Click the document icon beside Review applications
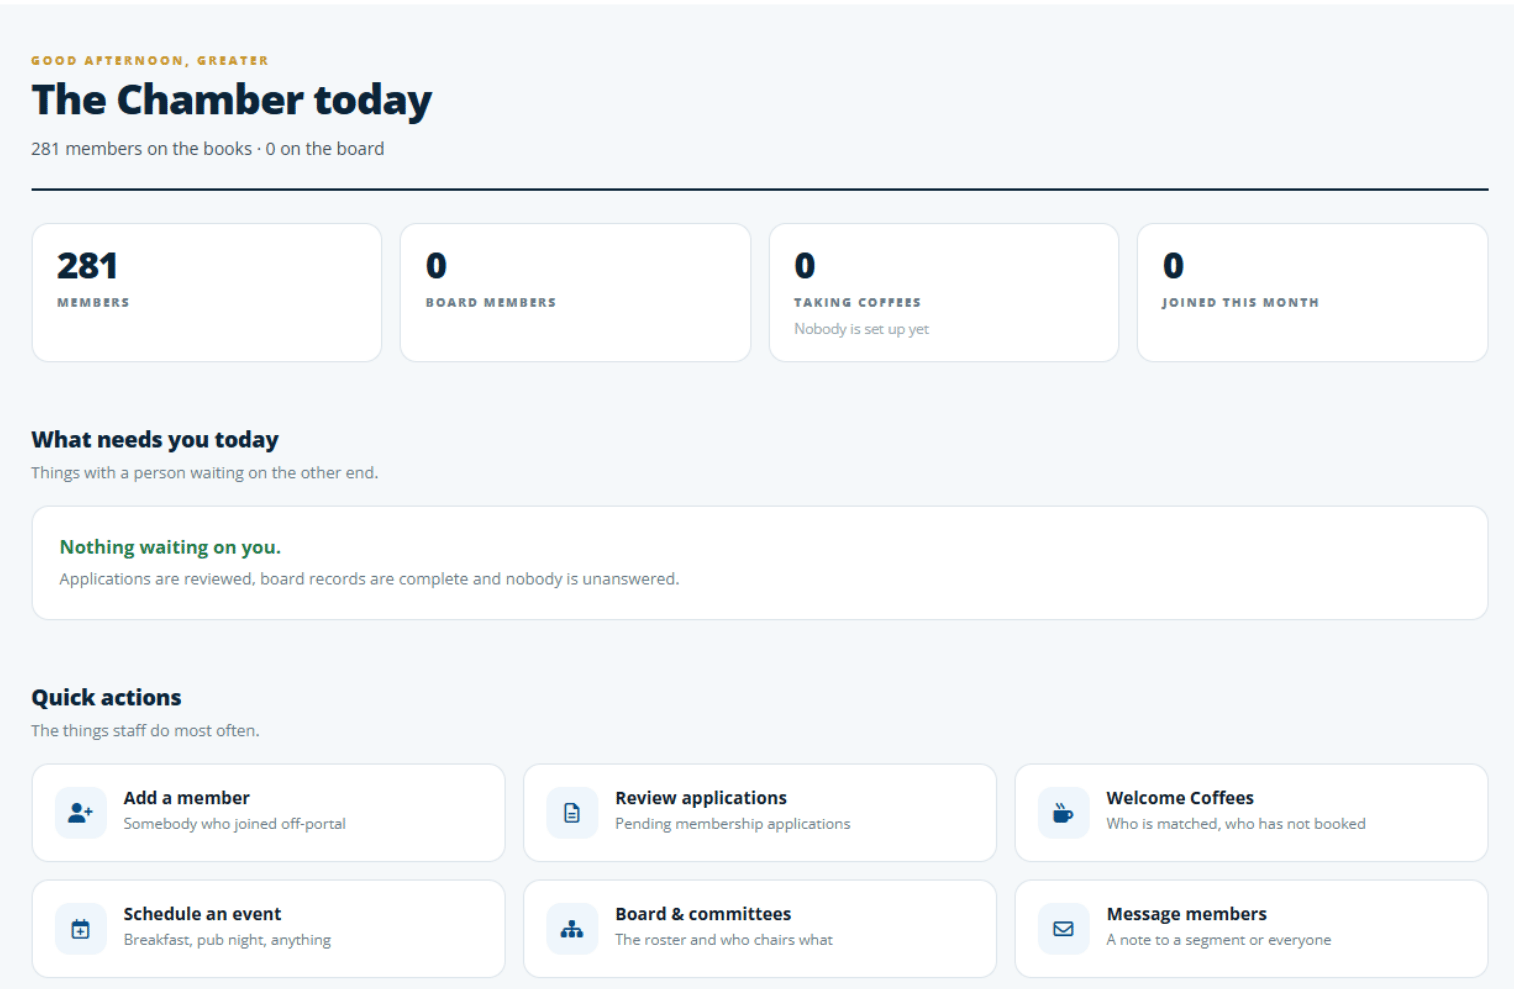Viewport: 1515px width, 990px height. 572,813
